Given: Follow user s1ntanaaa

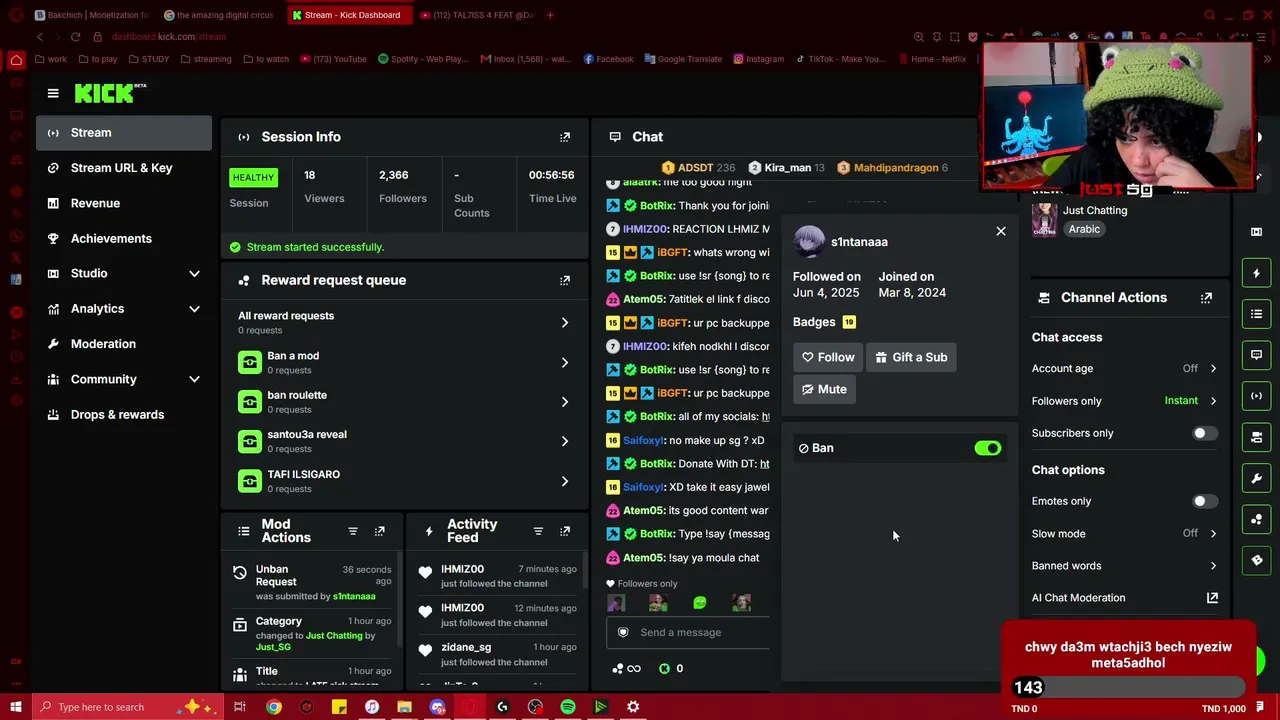Looking at the screenshot, I should [x=828, y=357].
